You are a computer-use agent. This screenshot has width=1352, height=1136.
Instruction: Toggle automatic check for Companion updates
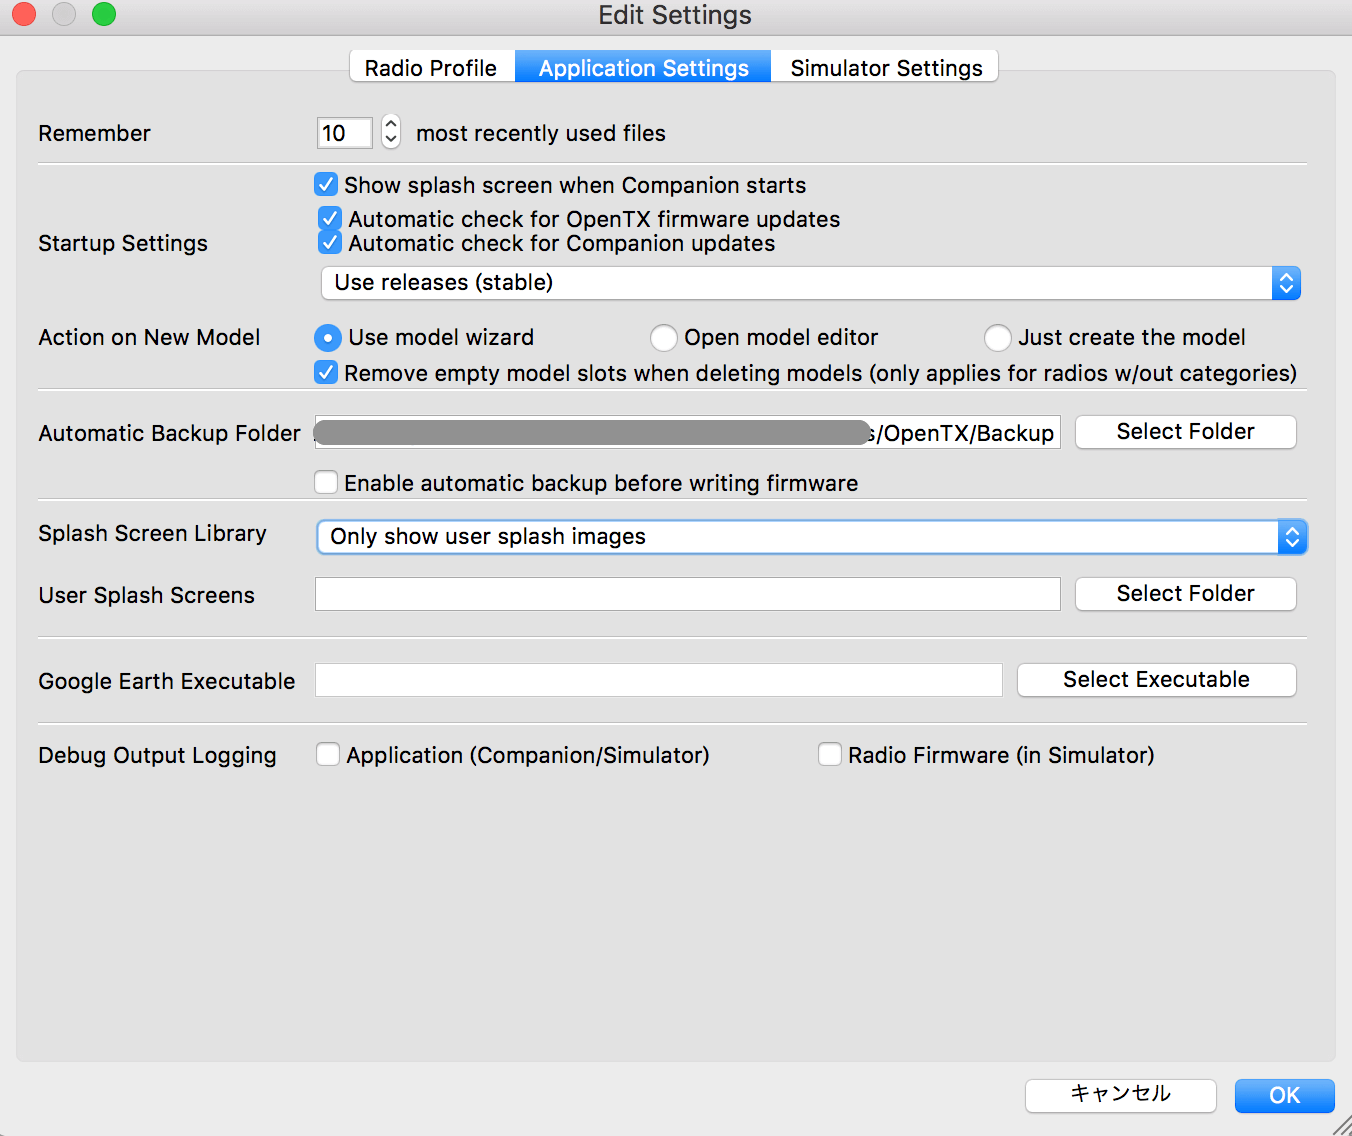[x=330, y=243]
